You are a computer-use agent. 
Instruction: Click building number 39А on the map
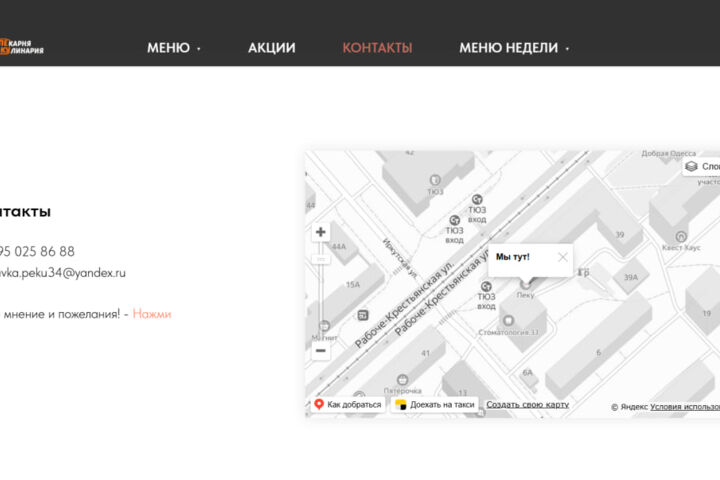[x=631, y=277]
